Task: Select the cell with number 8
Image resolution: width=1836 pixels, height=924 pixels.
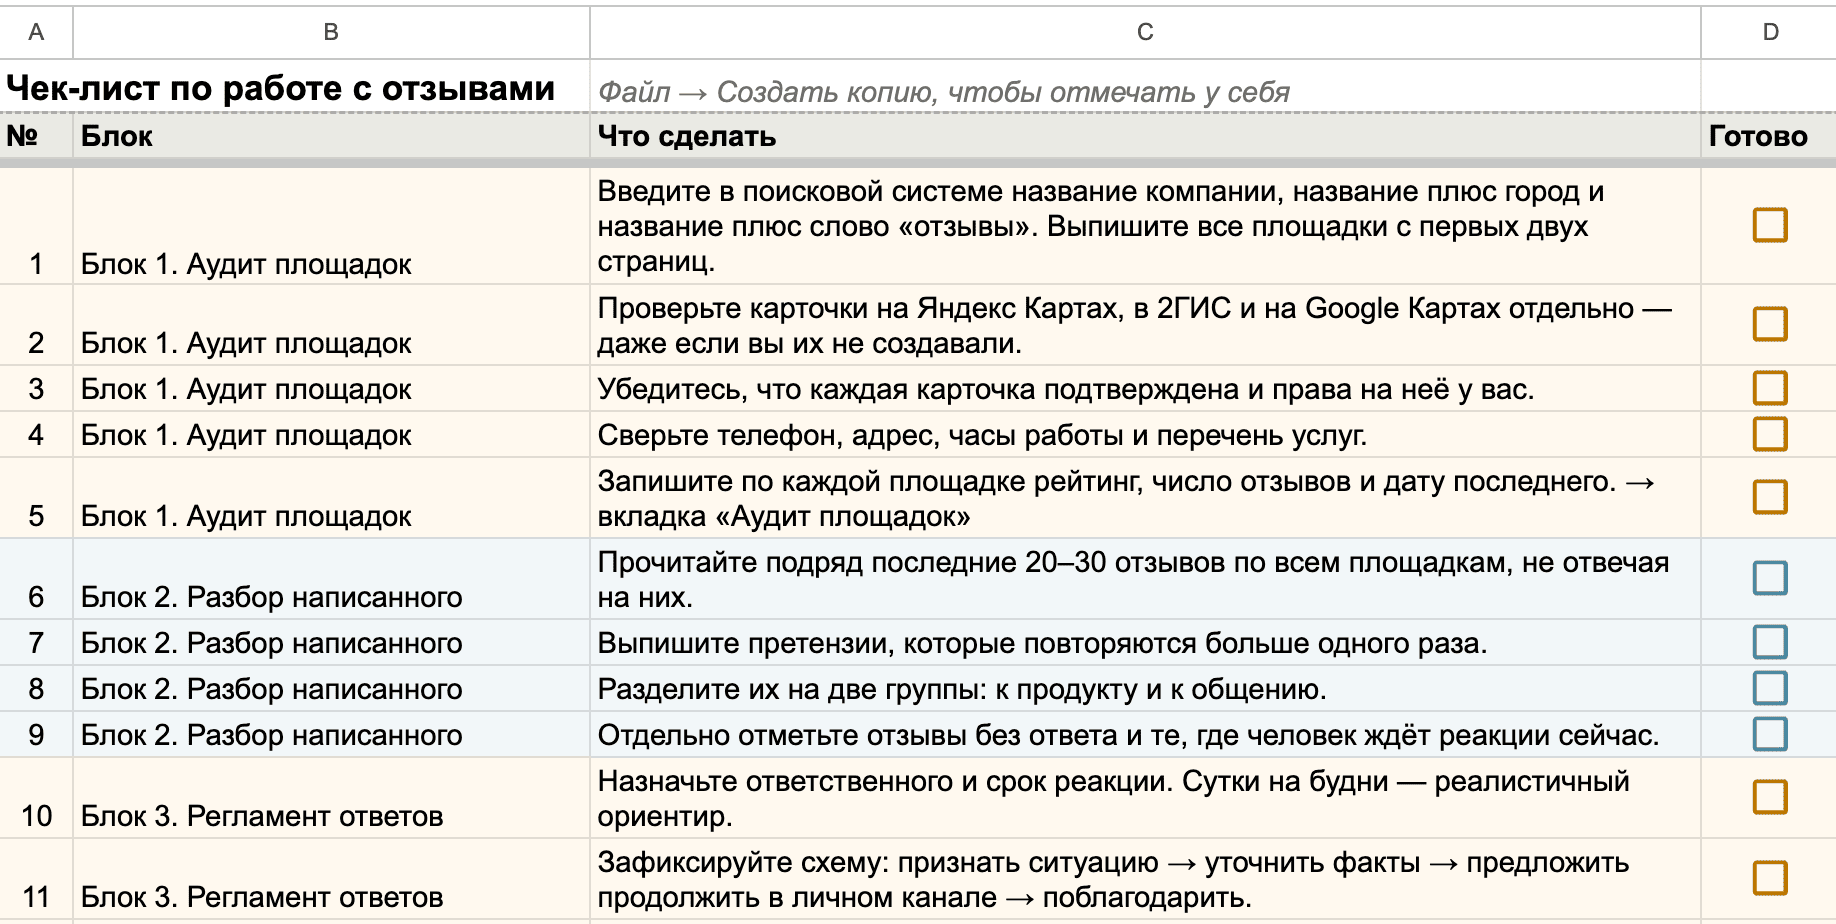Action: tap(36, 688)
